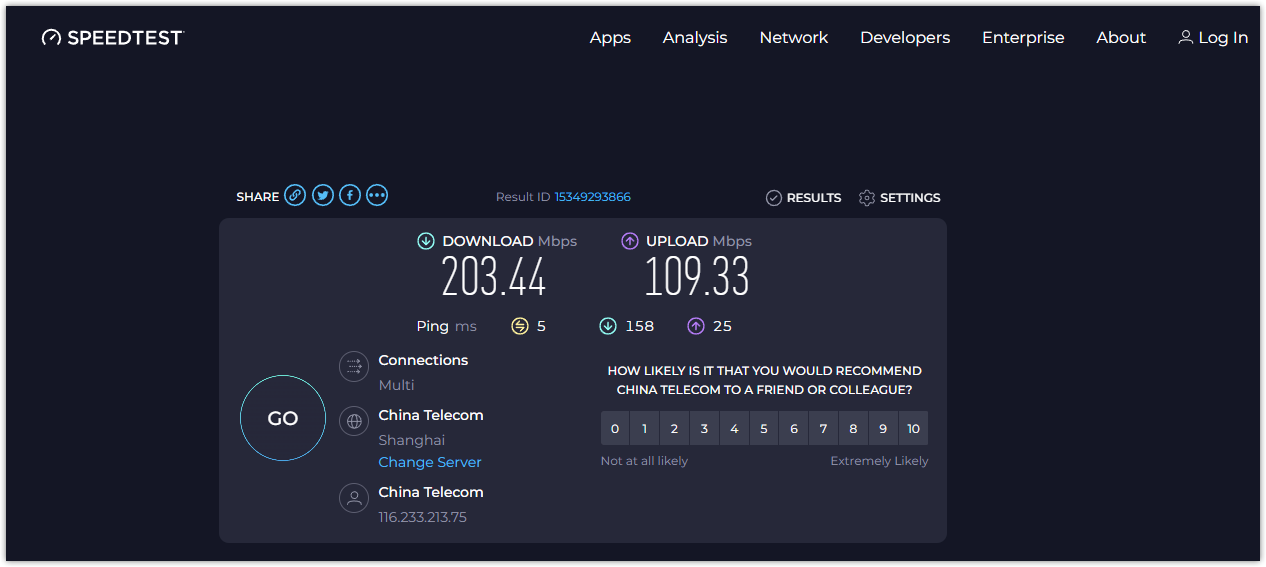
Task: View test Results
Action: click(803, 198)
